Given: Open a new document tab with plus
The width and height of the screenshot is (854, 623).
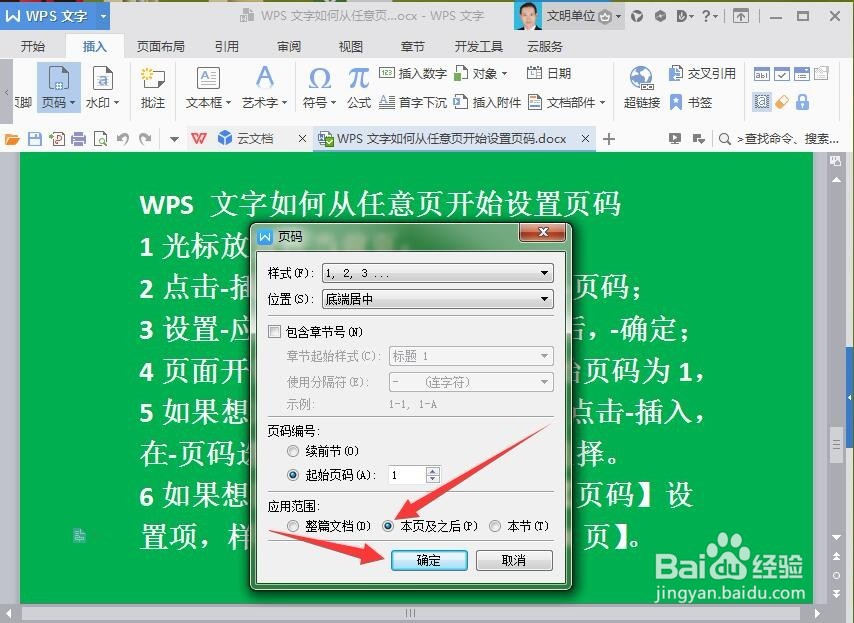Looking at the screenshot, I should 609,139.
